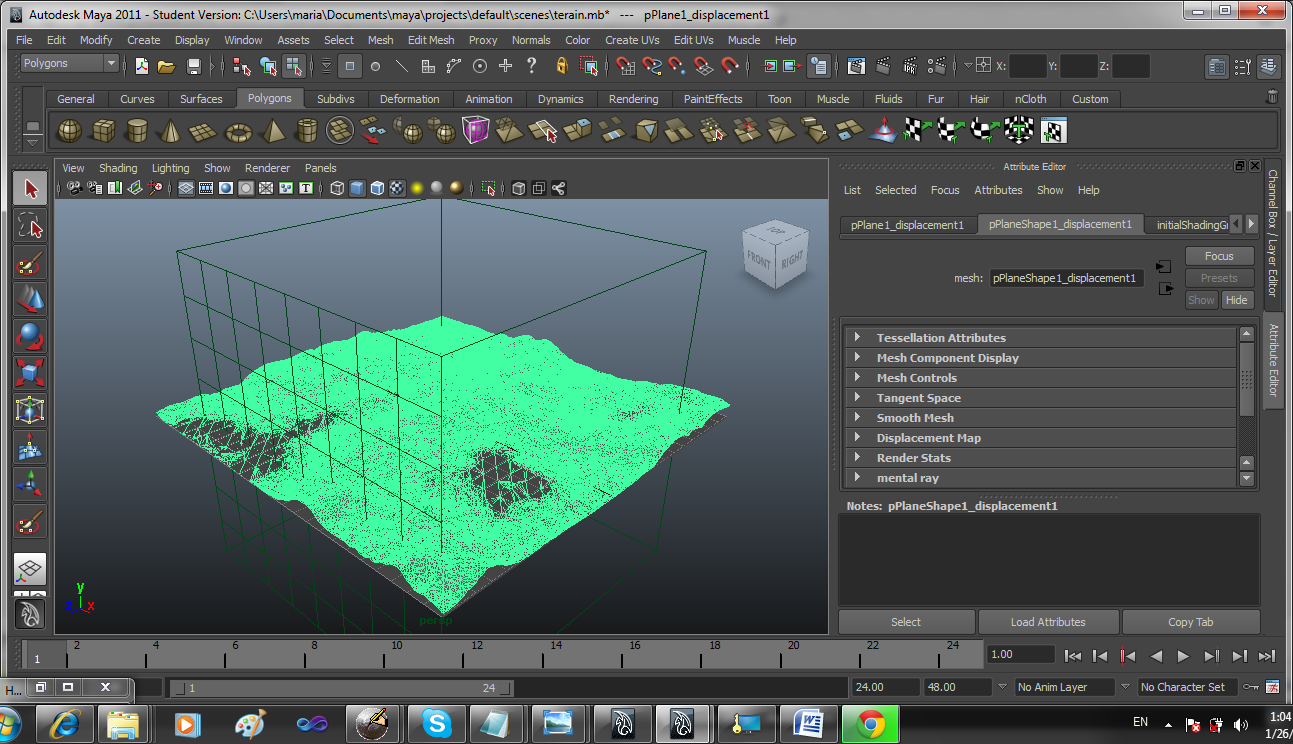Toggle use all lights yellow sphere icon
The height and width of the screenshot is (744, 1293).
click(x=417, y=188)
